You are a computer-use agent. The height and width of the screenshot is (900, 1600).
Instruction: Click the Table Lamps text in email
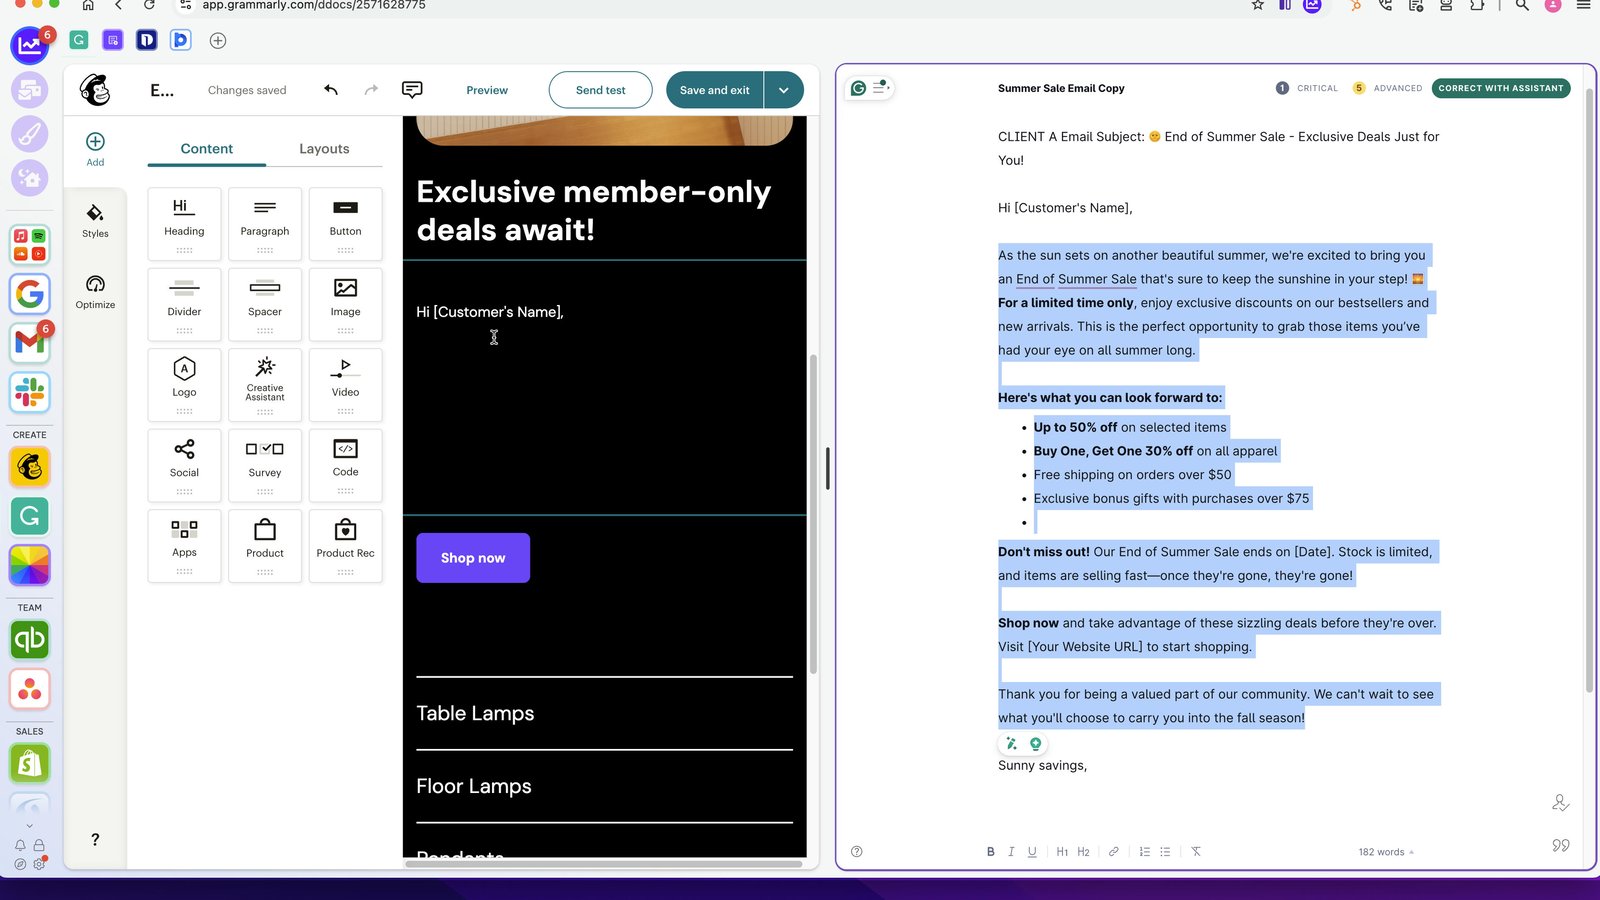(475, 713)
